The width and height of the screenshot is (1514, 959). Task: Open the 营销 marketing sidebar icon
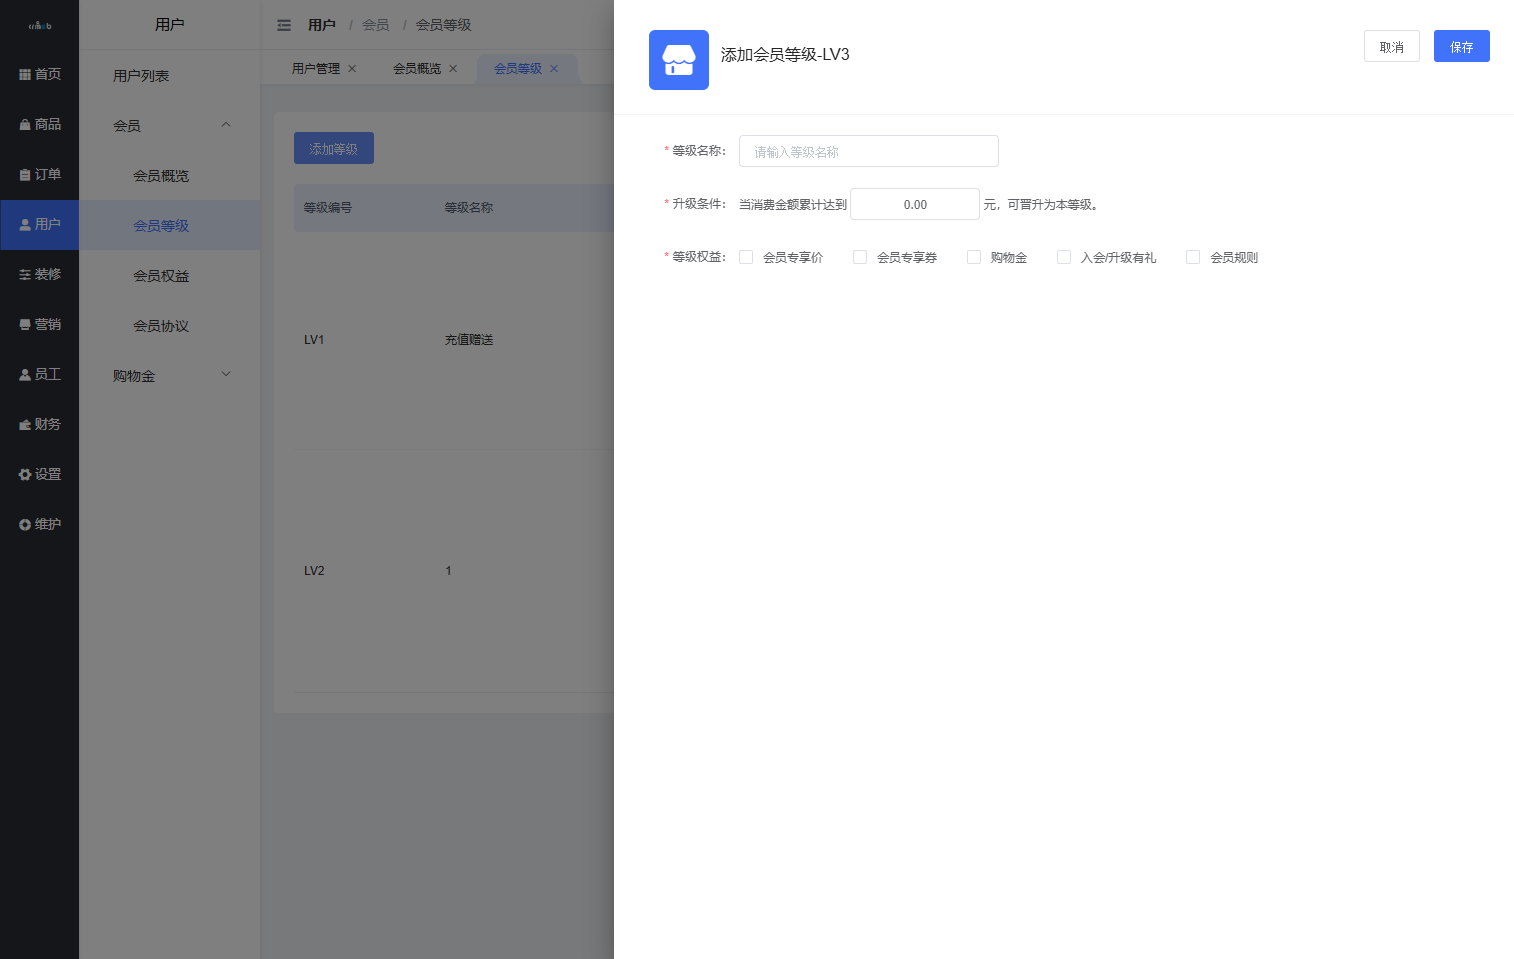25,325
